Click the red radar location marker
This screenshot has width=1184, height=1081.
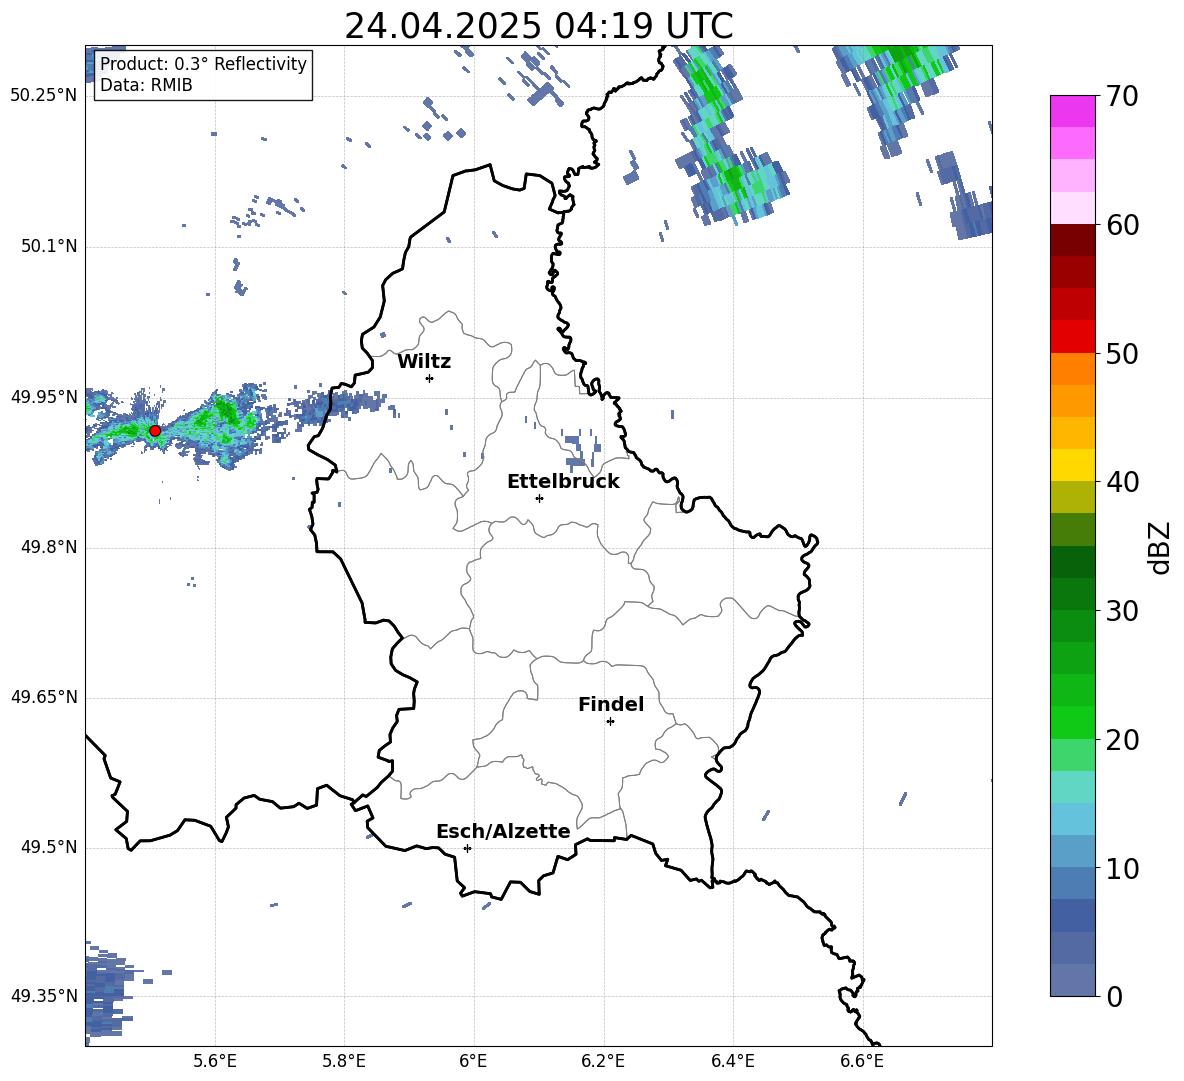[155, 430]
